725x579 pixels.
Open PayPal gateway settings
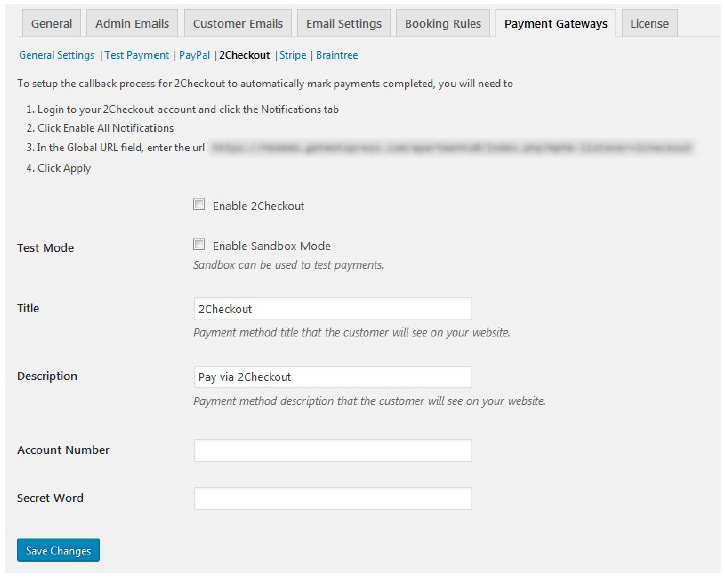[x=194, y=56]
